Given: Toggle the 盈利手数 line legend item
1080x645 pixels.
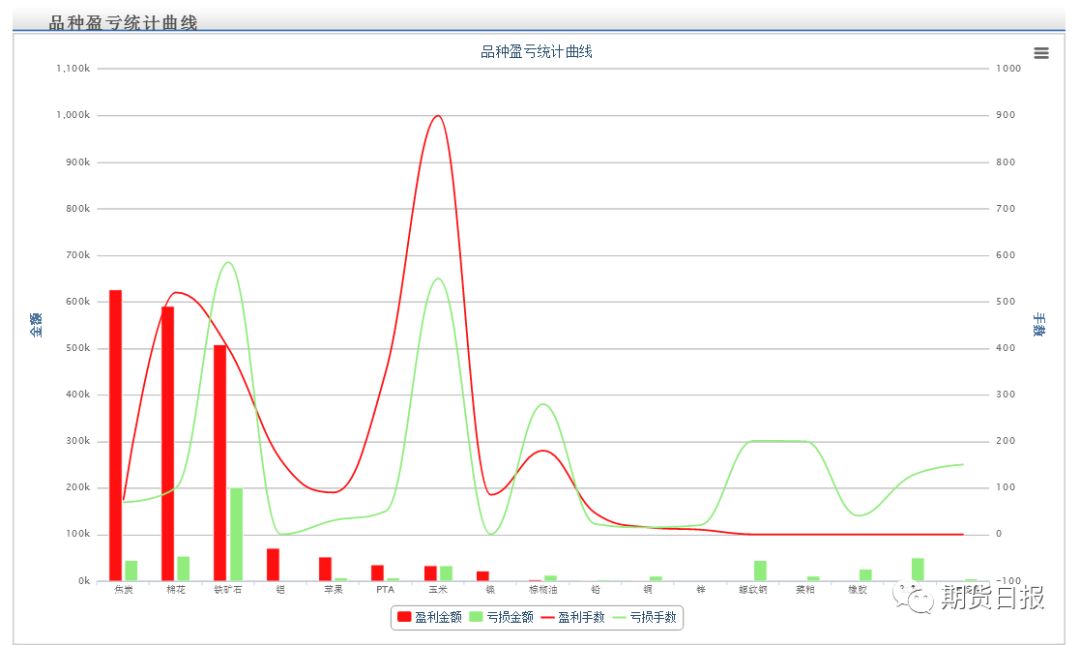Looking at the screenshot, I should point(572,617).
